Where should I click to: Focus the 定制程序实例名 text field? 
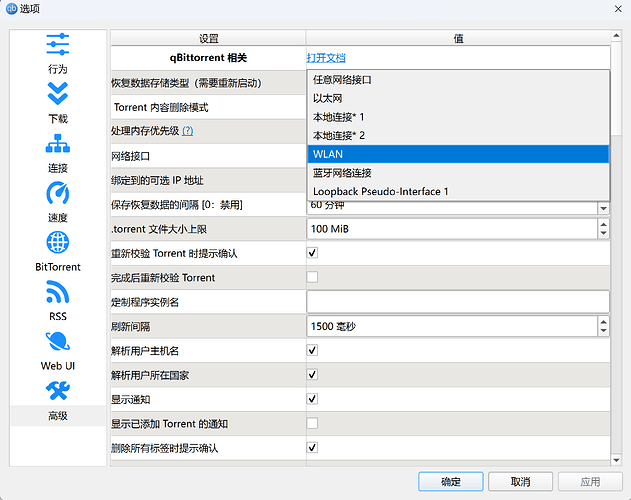click(458, 302)
